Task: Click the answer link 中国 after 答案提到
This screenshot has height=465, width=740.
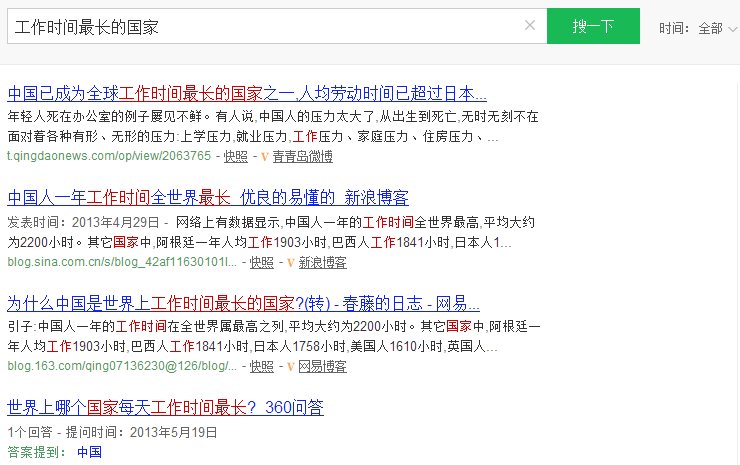Action: coord(89,452)
